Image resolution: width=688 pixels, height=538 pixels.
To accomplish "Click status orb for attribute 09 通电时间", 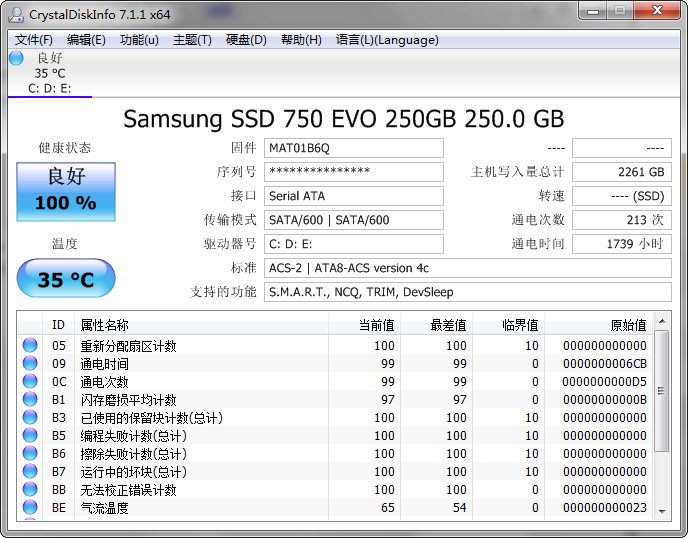I will tap(30, 364).
